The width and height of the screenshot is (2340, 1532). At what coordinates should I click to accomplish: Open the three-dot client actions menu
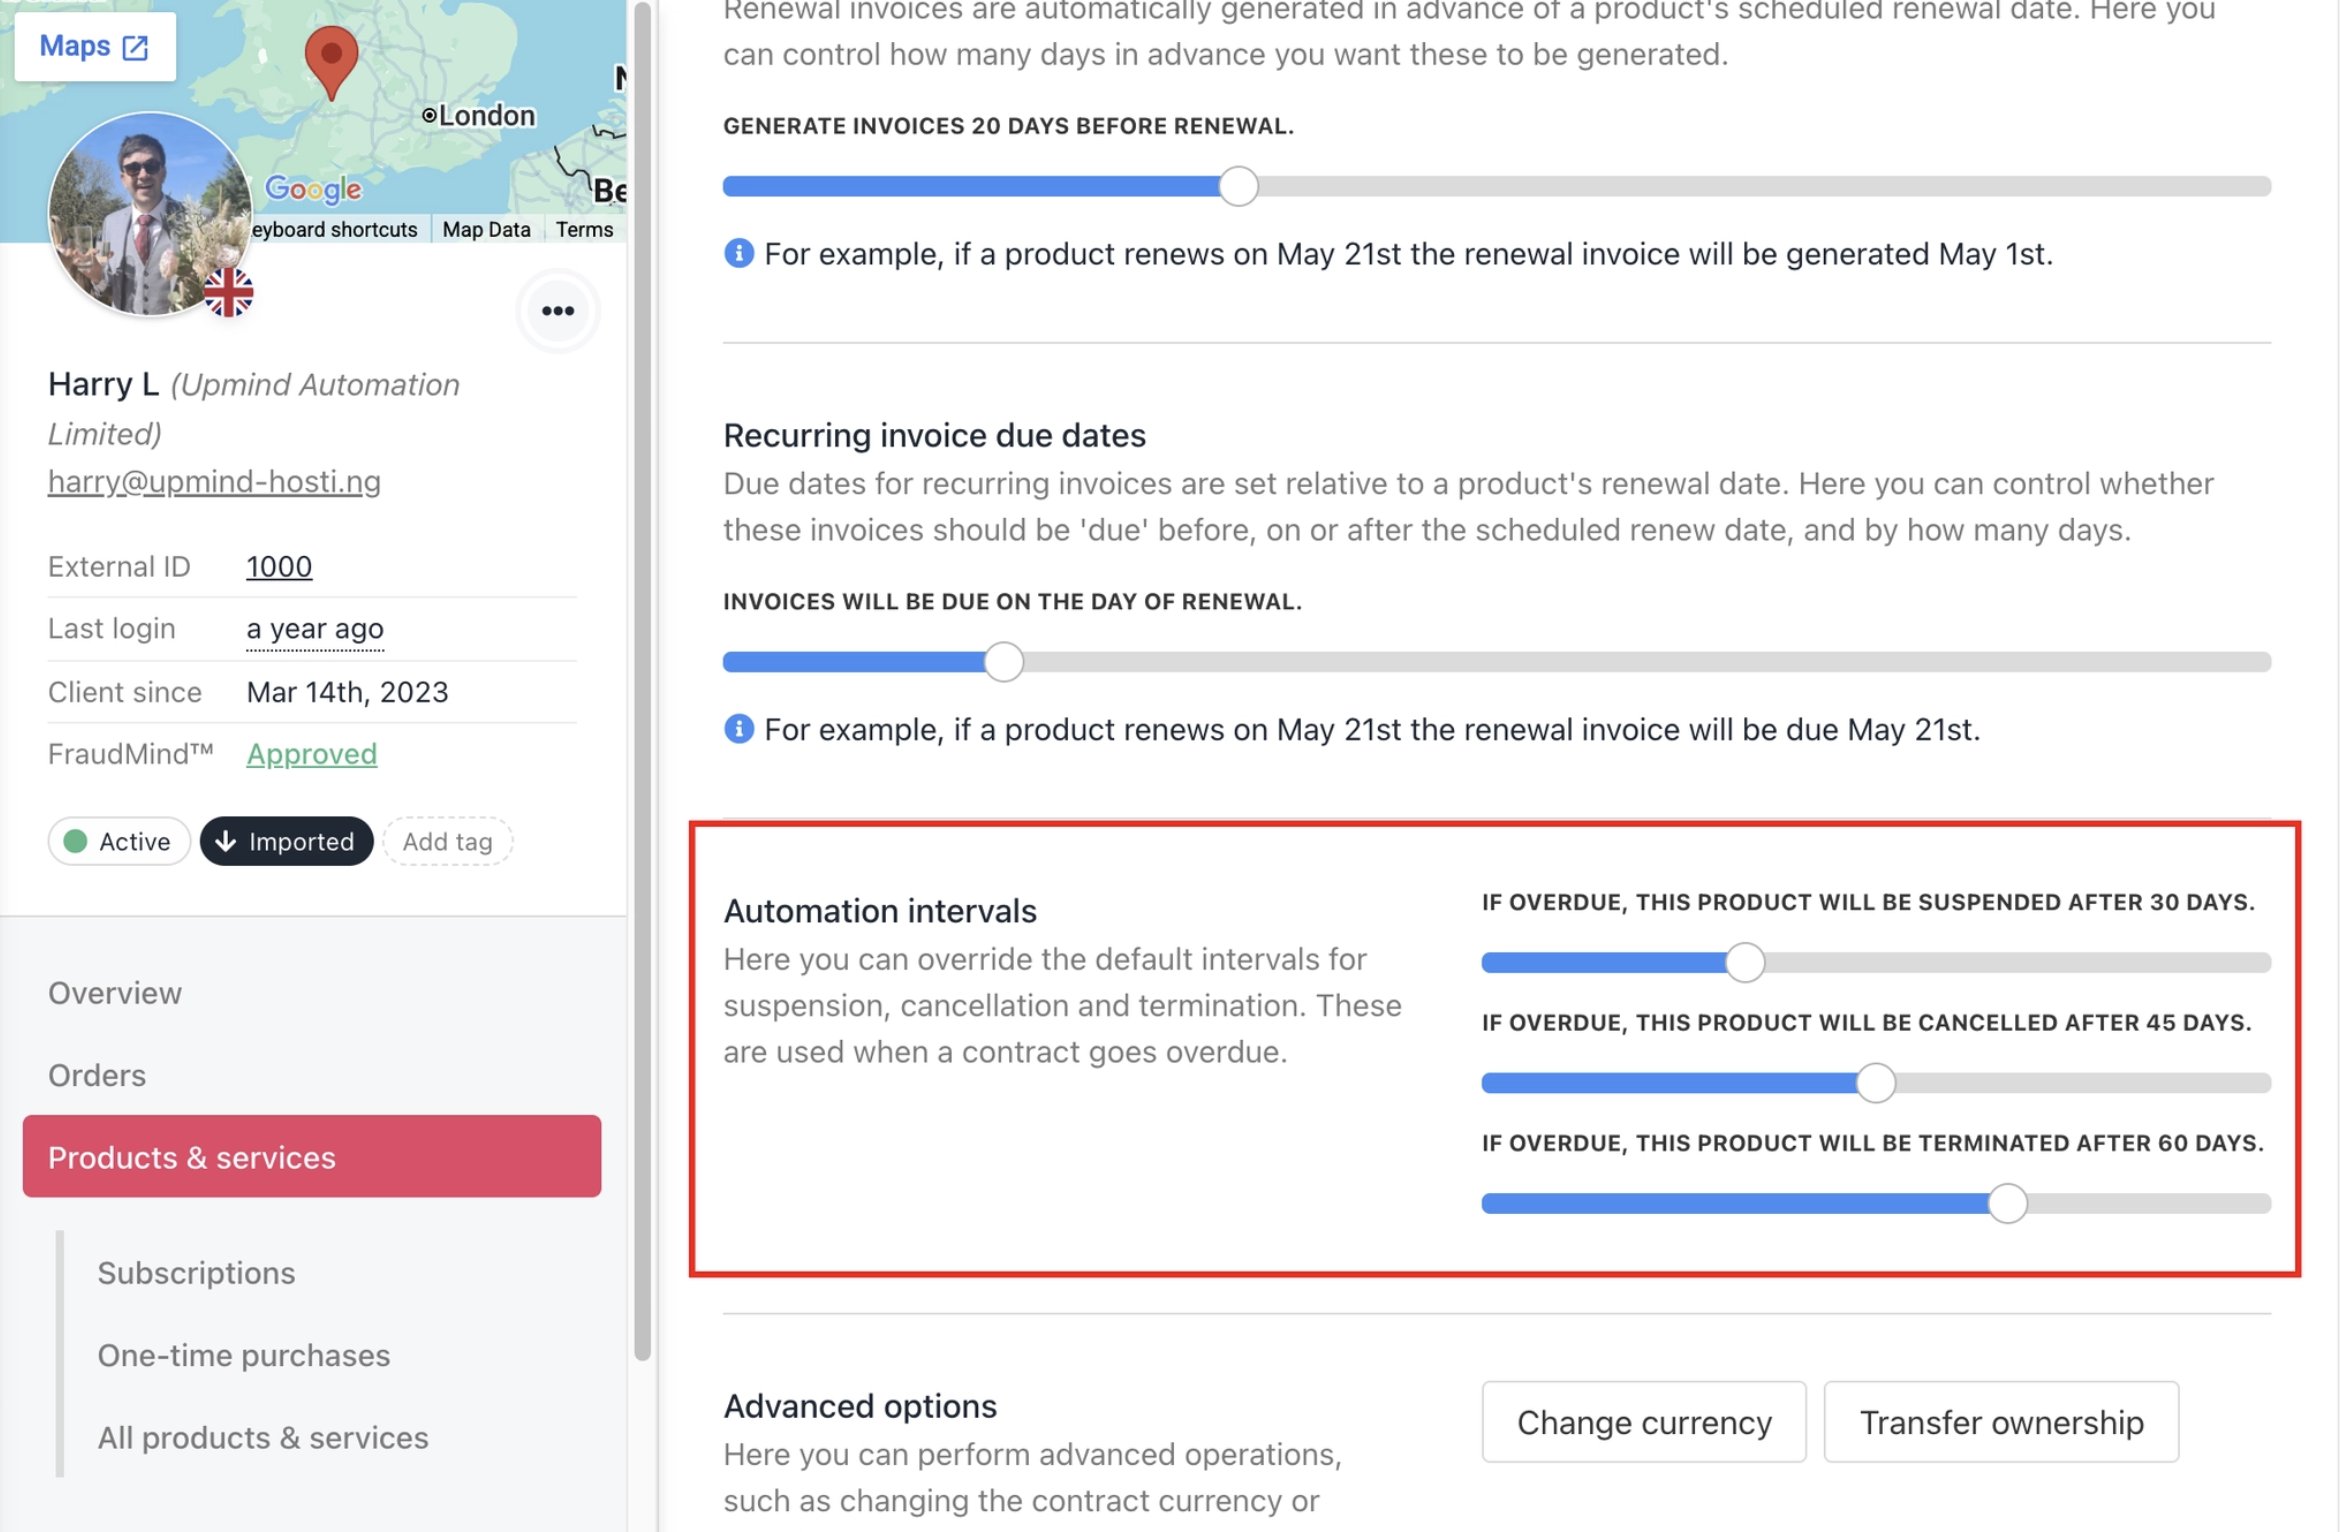pos(558,311)
